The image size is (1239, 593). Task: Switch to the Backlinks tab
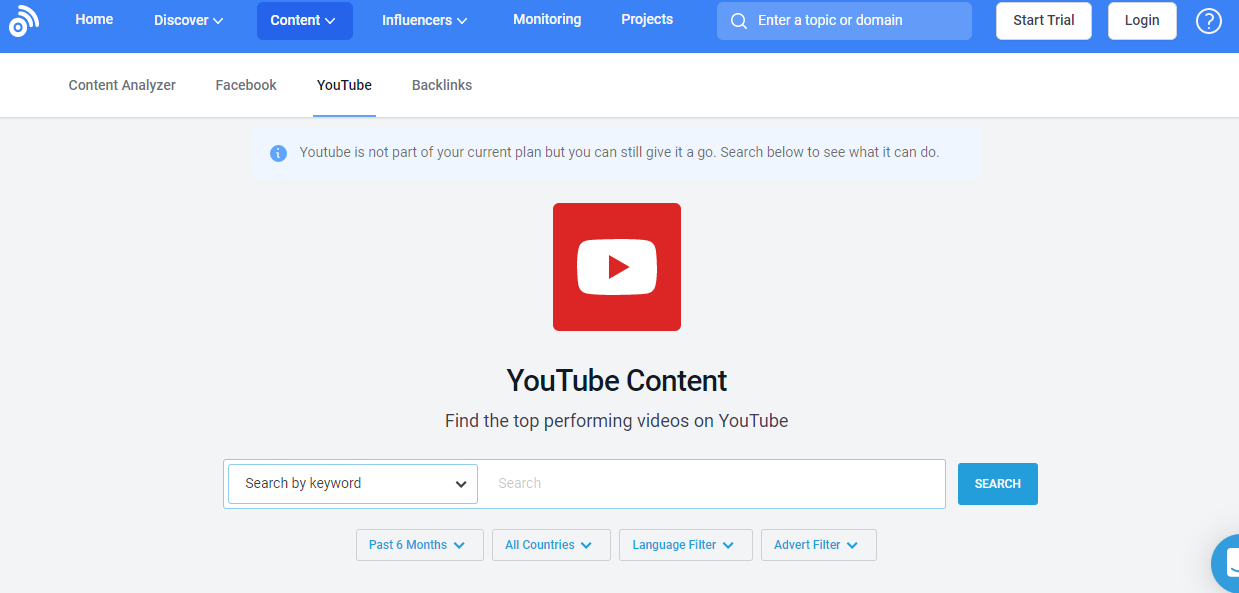pos(442,85)
